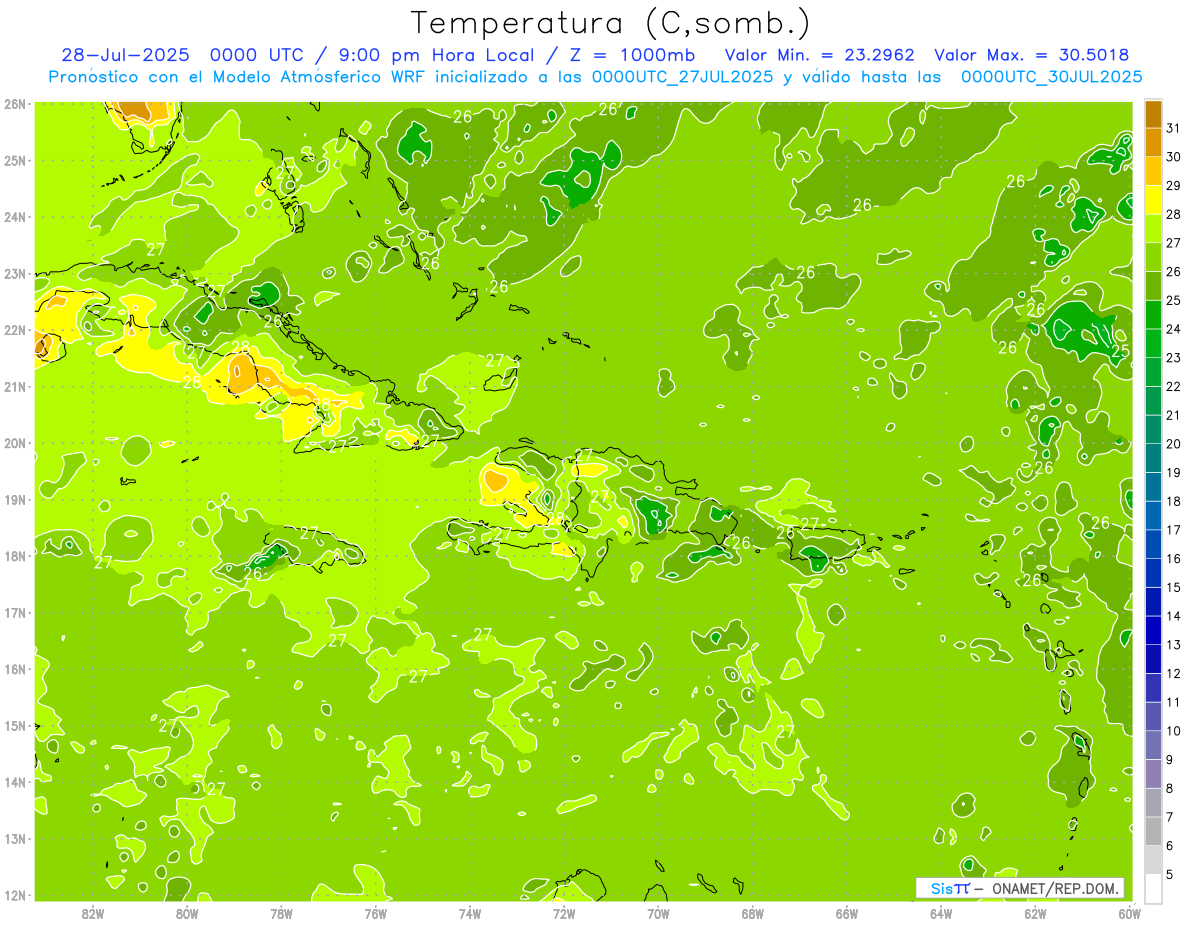The width and height of the screenshot is (1200, 927).
Task: Click the "80W" longitude axis label
Action: click(x=187, y=913)
